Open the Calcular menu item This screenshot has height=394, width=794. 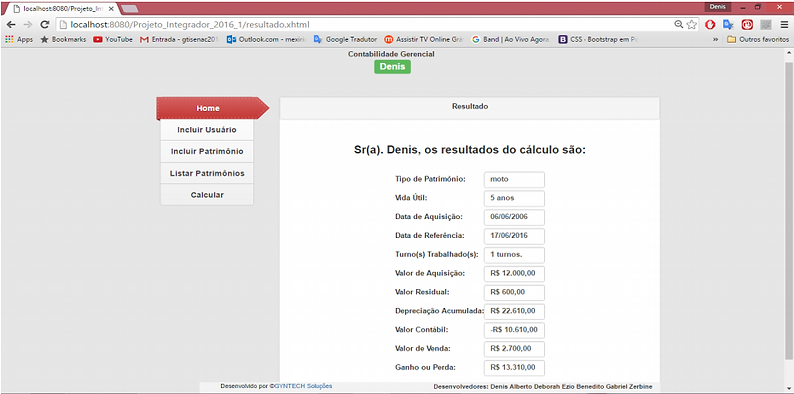point(207,194)
